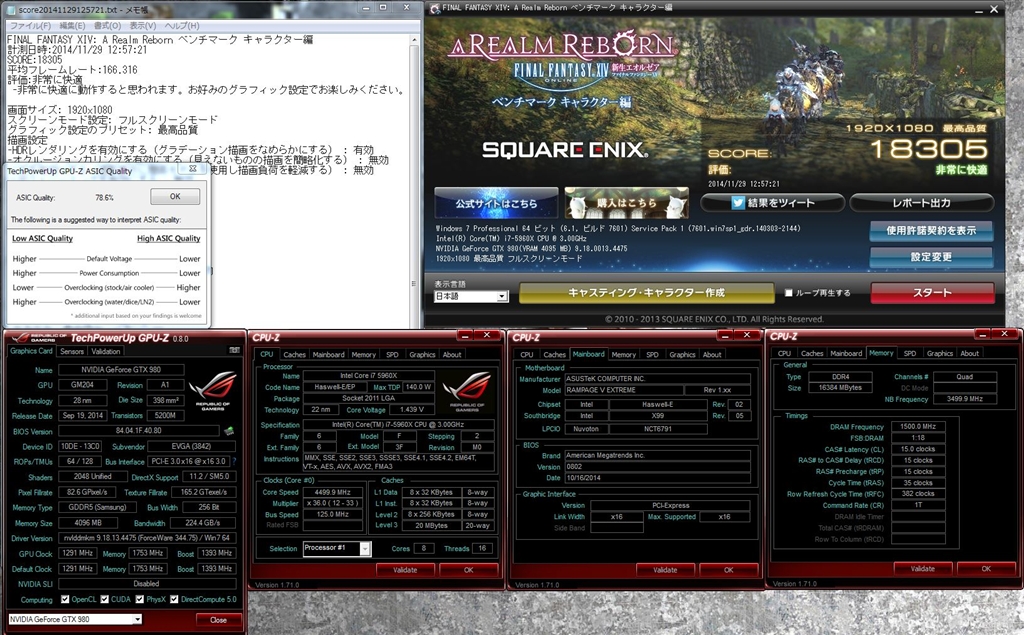Enable the loop playback checkbox
The height and width of the screenshot is (635, 1024).
(788, 293)
